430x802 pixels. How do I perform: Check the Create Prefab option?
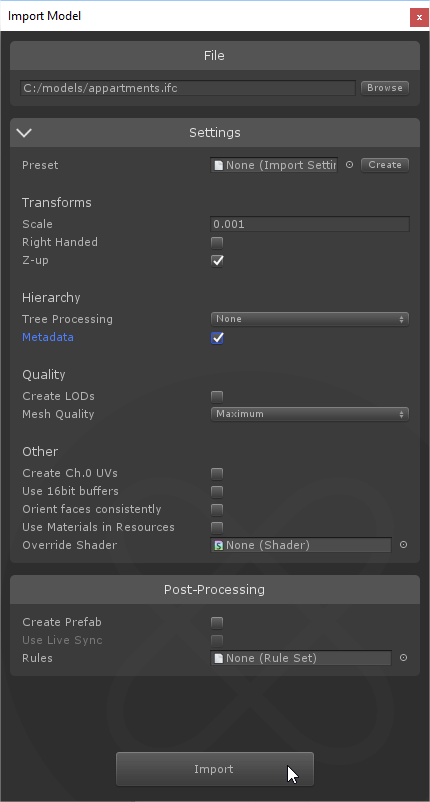tap(217, 623)
